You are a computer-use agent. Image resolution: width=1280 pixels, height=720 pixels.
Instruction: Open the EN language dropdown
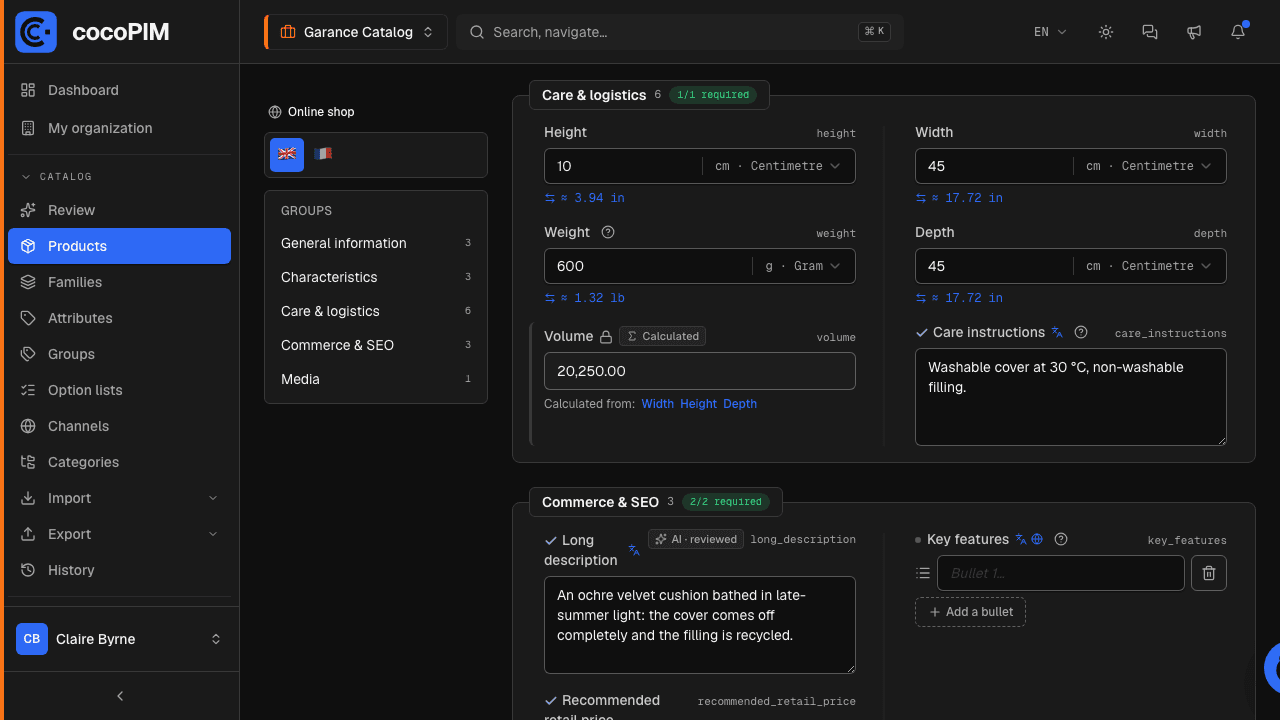coord(1050,32)
